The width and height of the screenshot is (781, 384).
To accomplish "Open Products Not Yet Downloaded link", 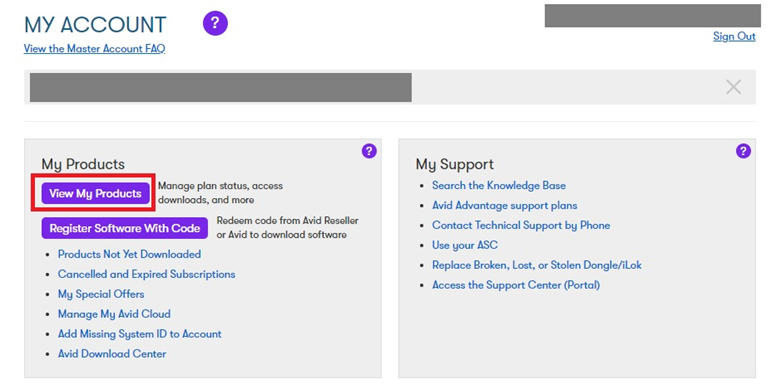I will 130,254.
